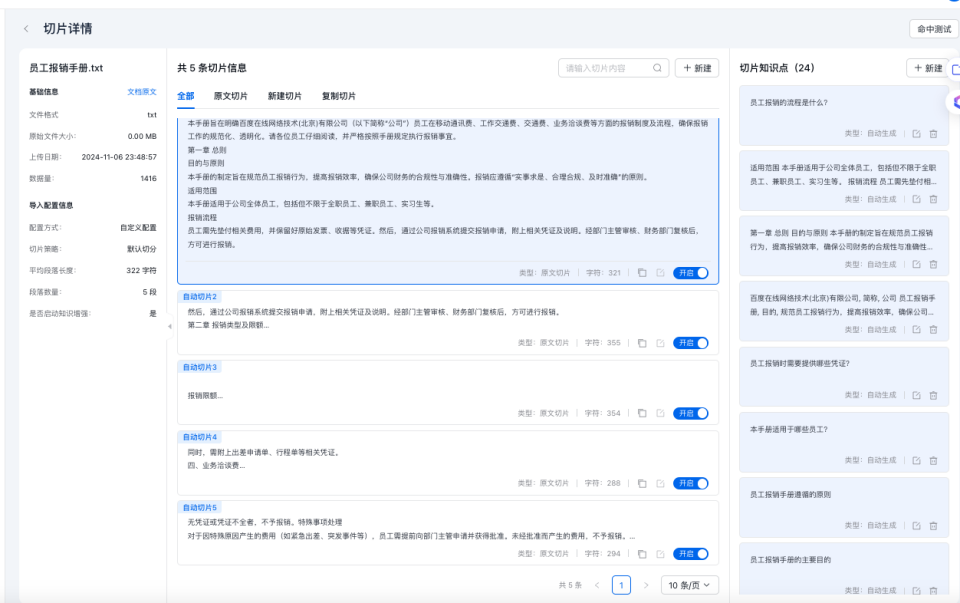Delete knowledge point 员工报销的流程是什么?
This screenshot has height=603, width=960.
[x=933, y=133]
